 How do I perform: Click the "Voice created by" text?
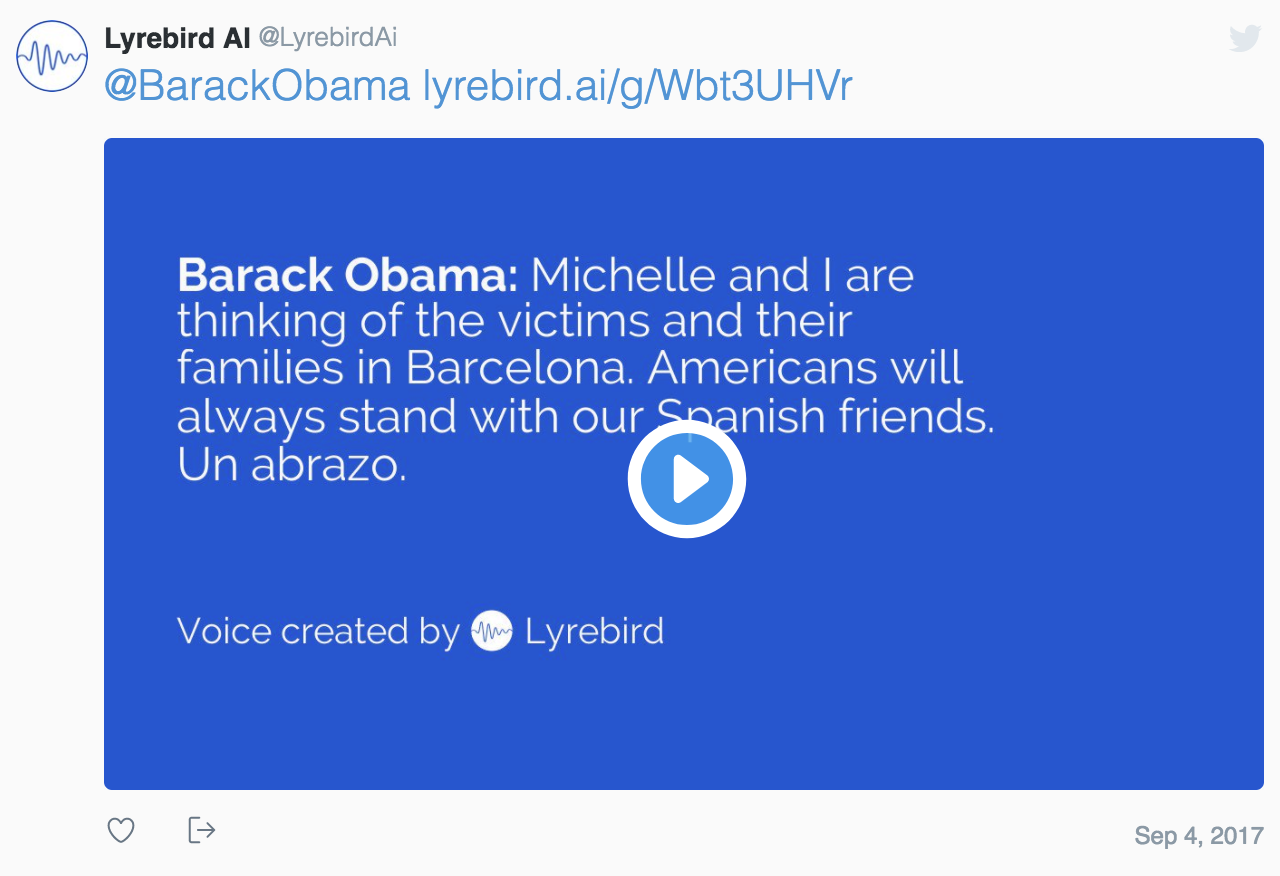(x=317, y=631)
